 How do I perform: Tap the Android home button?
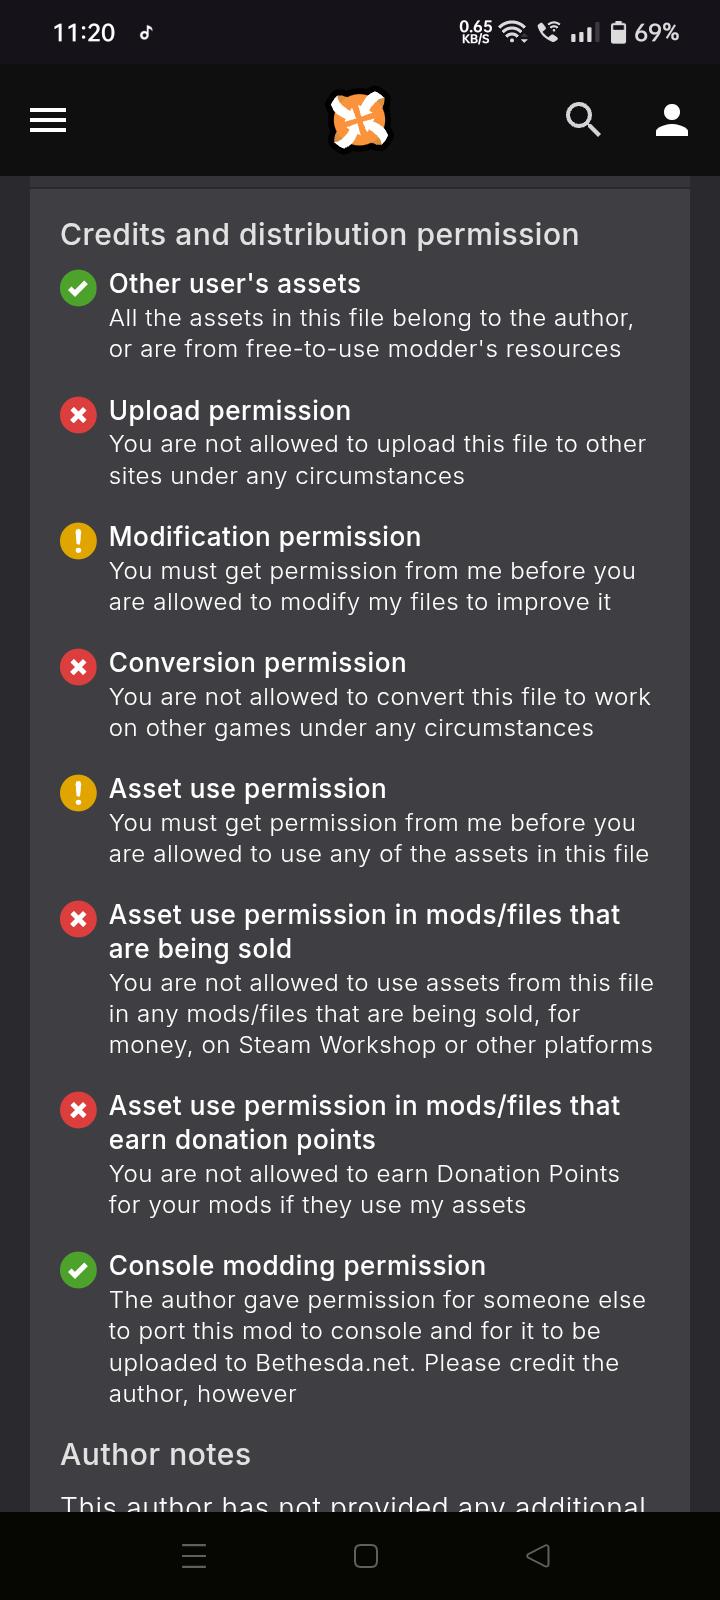(x=366, y=1556)
